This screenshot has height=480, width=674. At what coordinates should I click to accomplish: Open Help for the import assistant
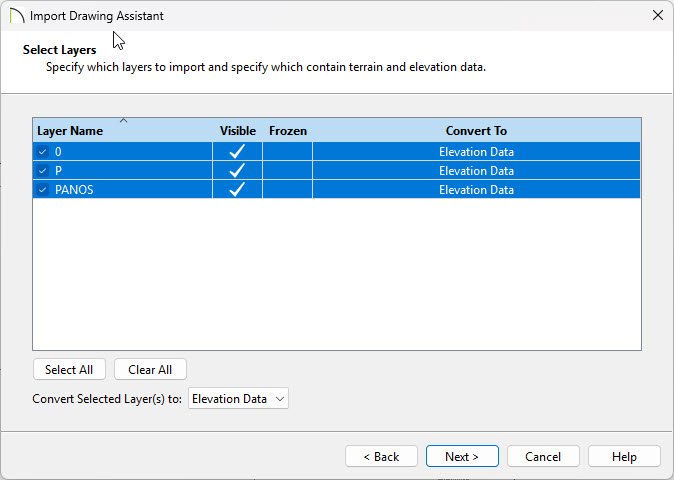[x=624, y=456]
